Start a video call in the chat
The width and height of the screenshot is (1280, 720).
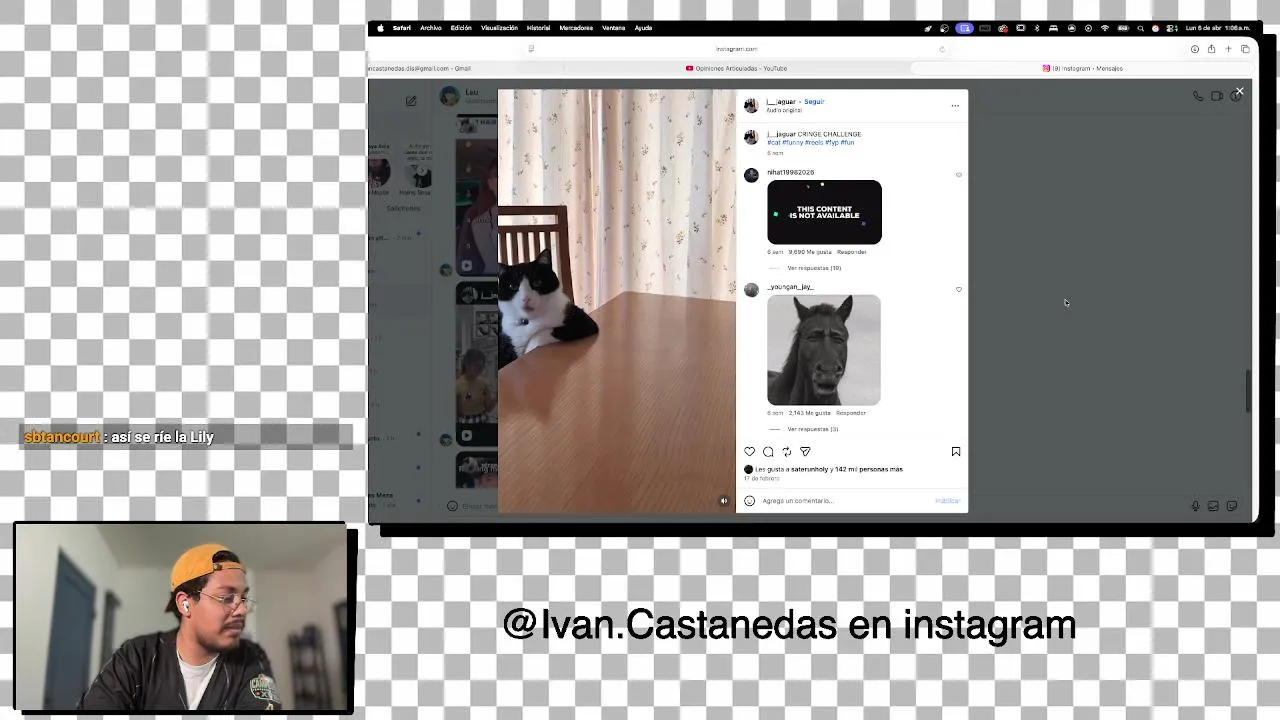click(1217, 96)
